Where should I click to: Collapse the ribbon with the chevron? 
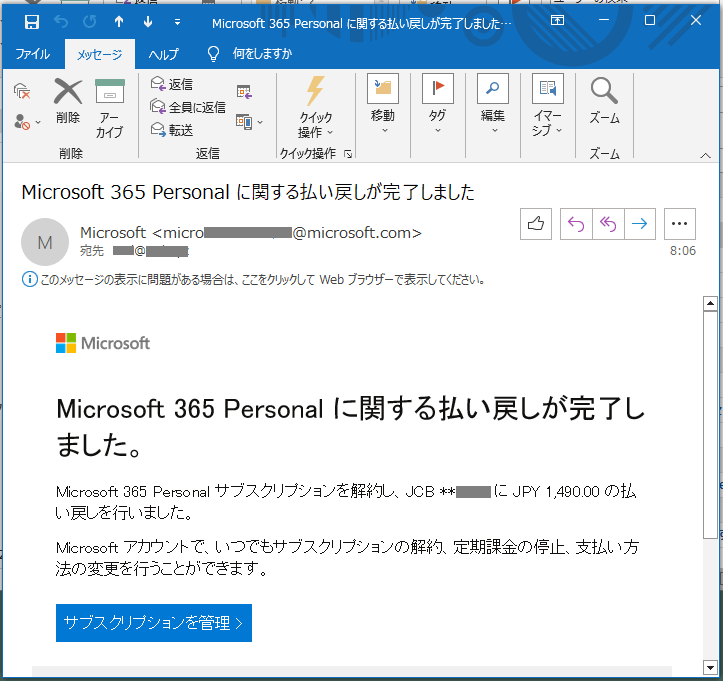coord(705,155)
